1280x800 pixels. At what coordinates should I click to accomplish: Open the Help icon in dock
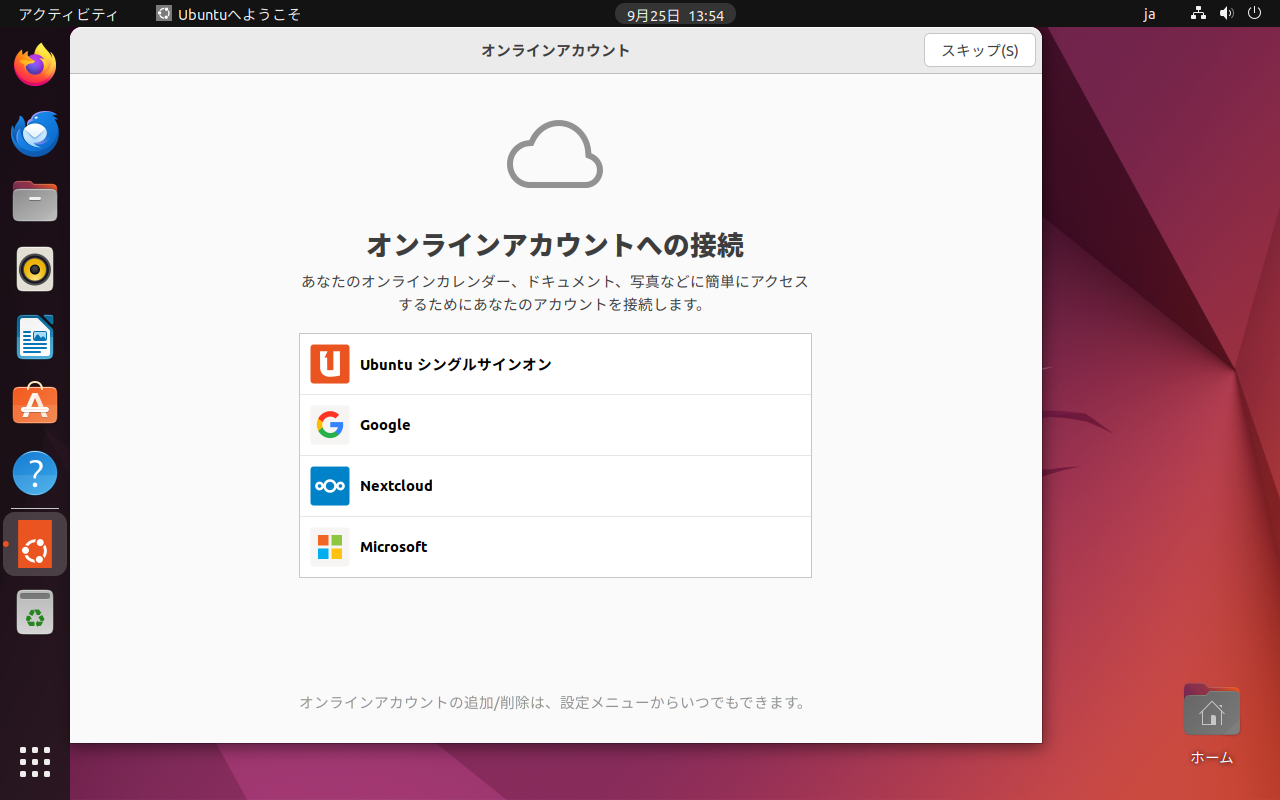(35, 473)
